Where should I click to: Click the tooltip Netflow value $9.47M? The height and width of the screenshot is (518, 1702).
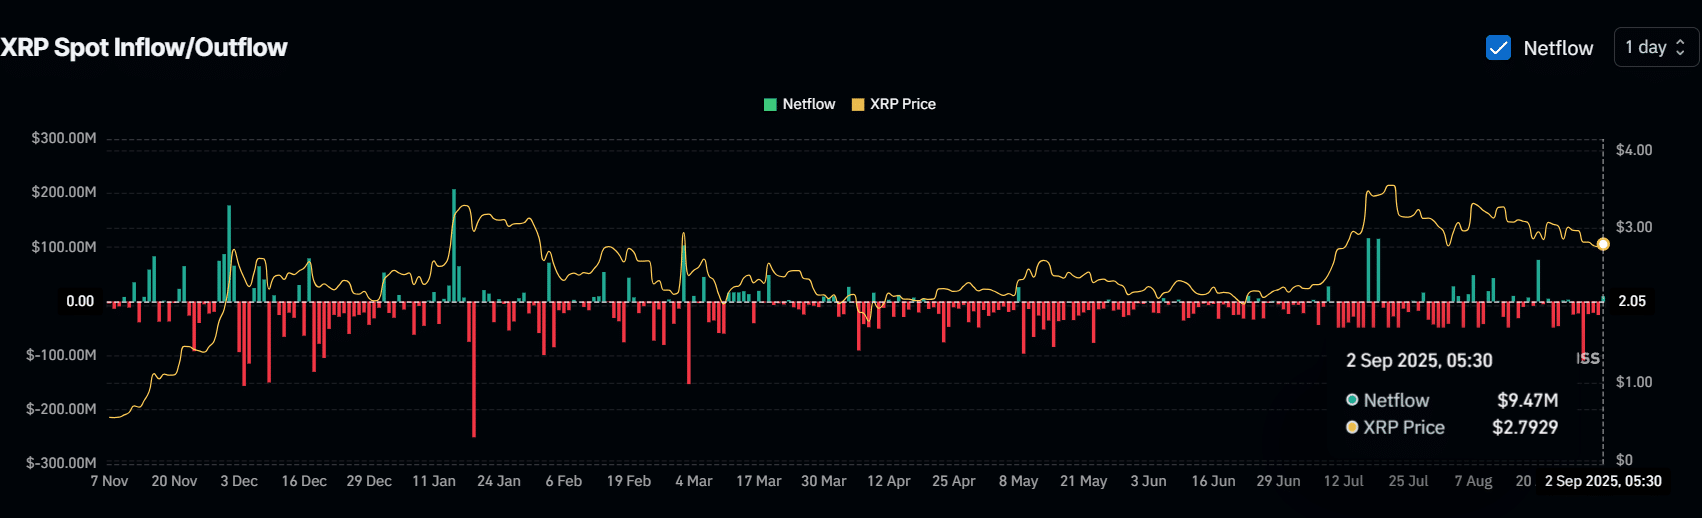(1527, 400)
